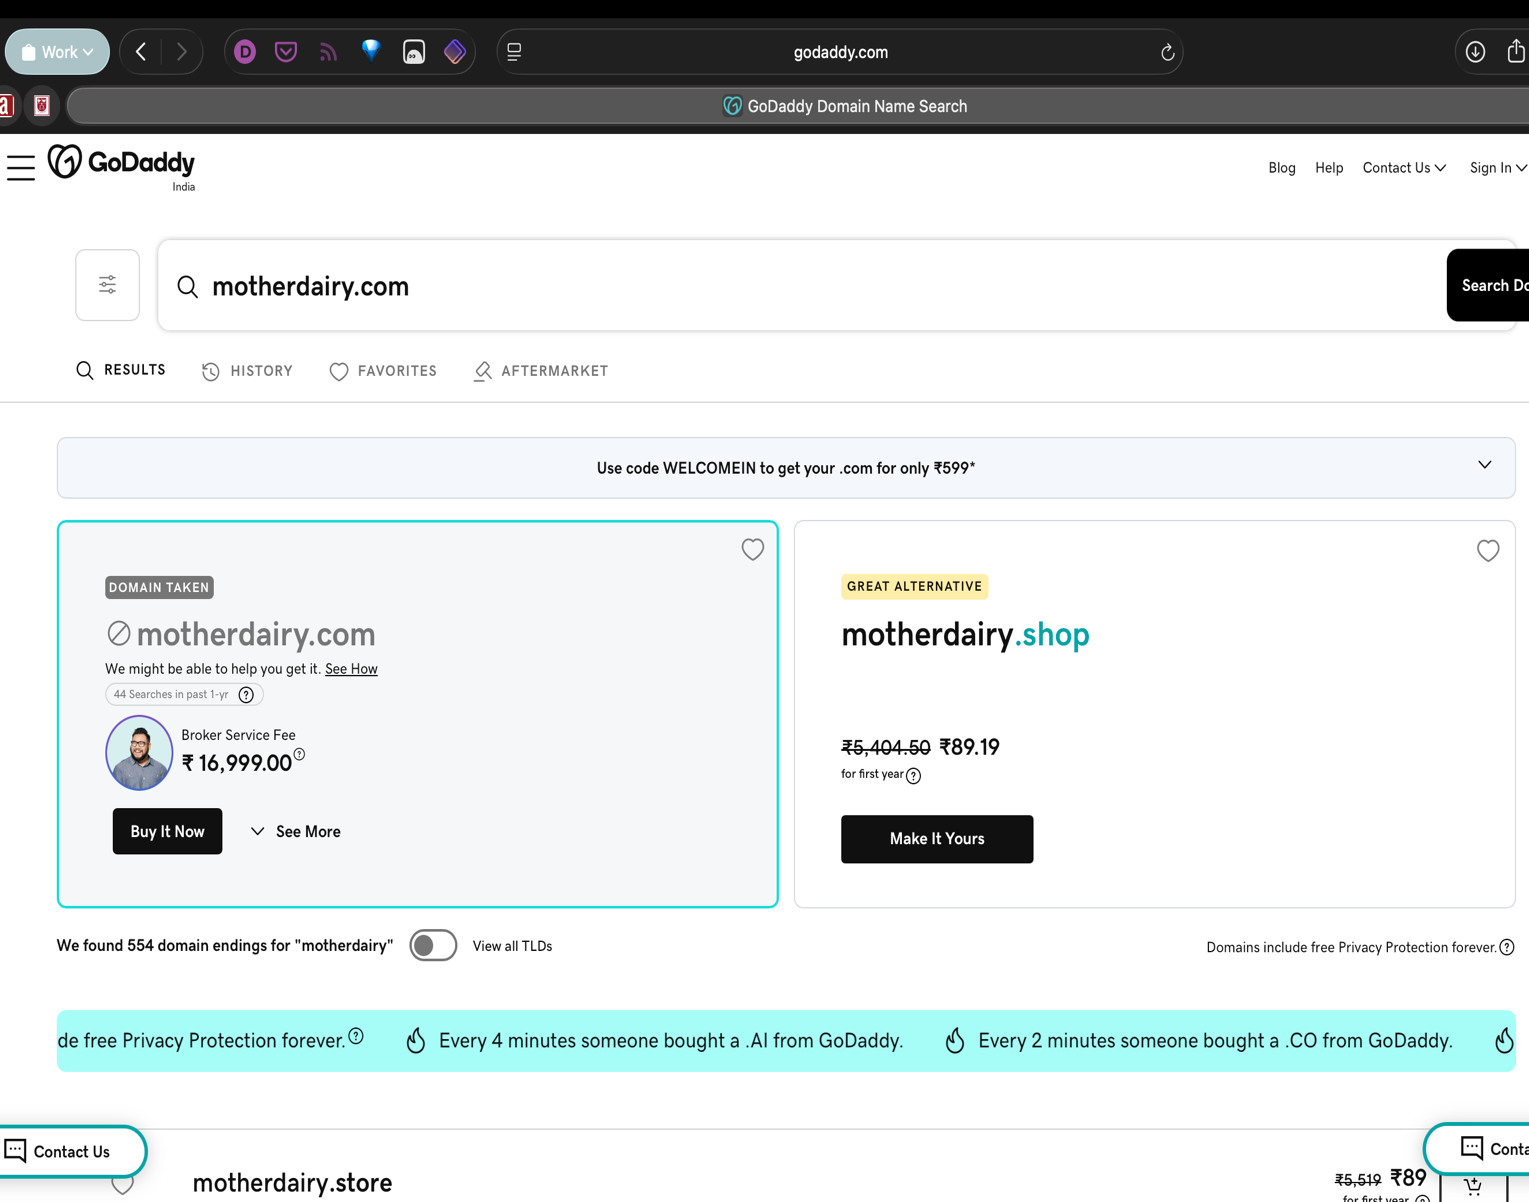1529x1202 pixels.
Task: Open the ghost-shaped extension icon
Action: 414,52
